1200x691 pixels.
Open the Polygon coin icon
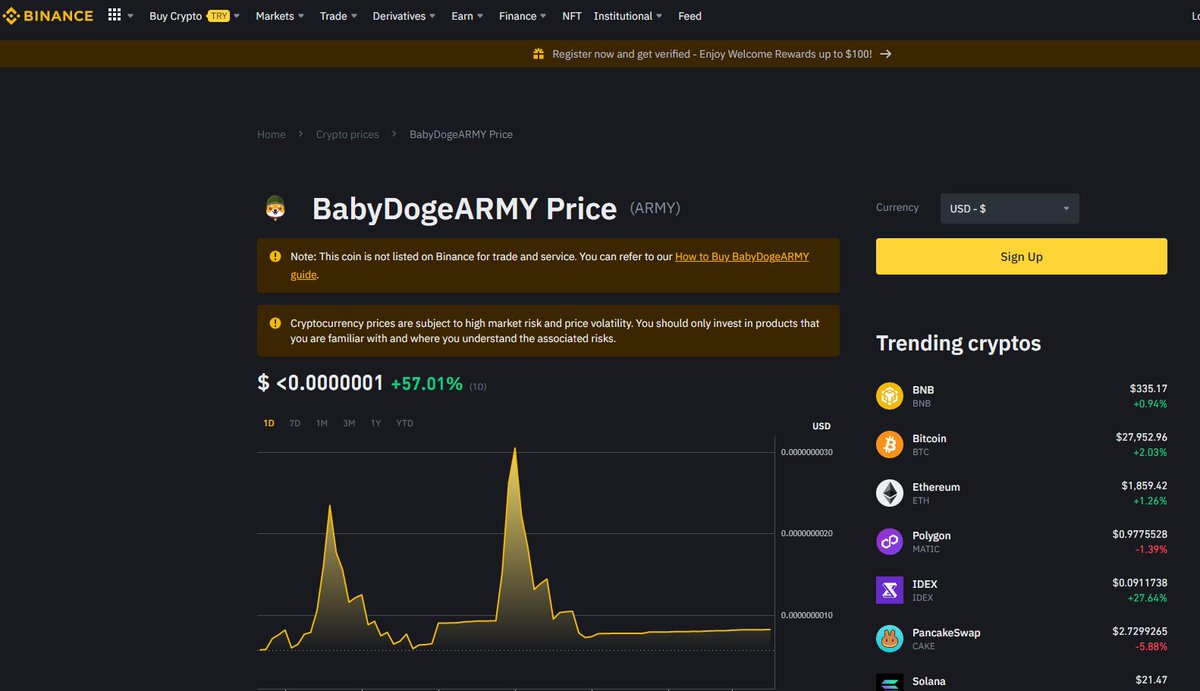click(889, 542)
